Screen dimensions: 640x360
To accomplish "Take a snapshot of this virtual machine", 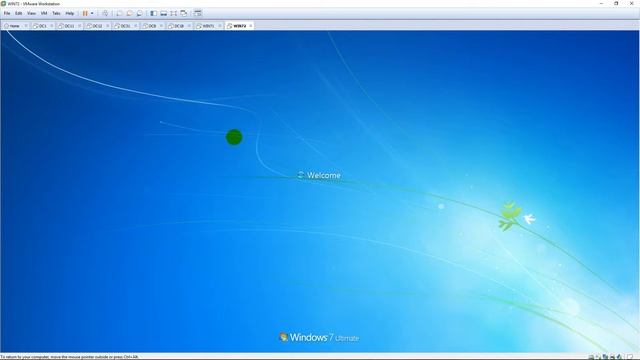I will 119,13.
